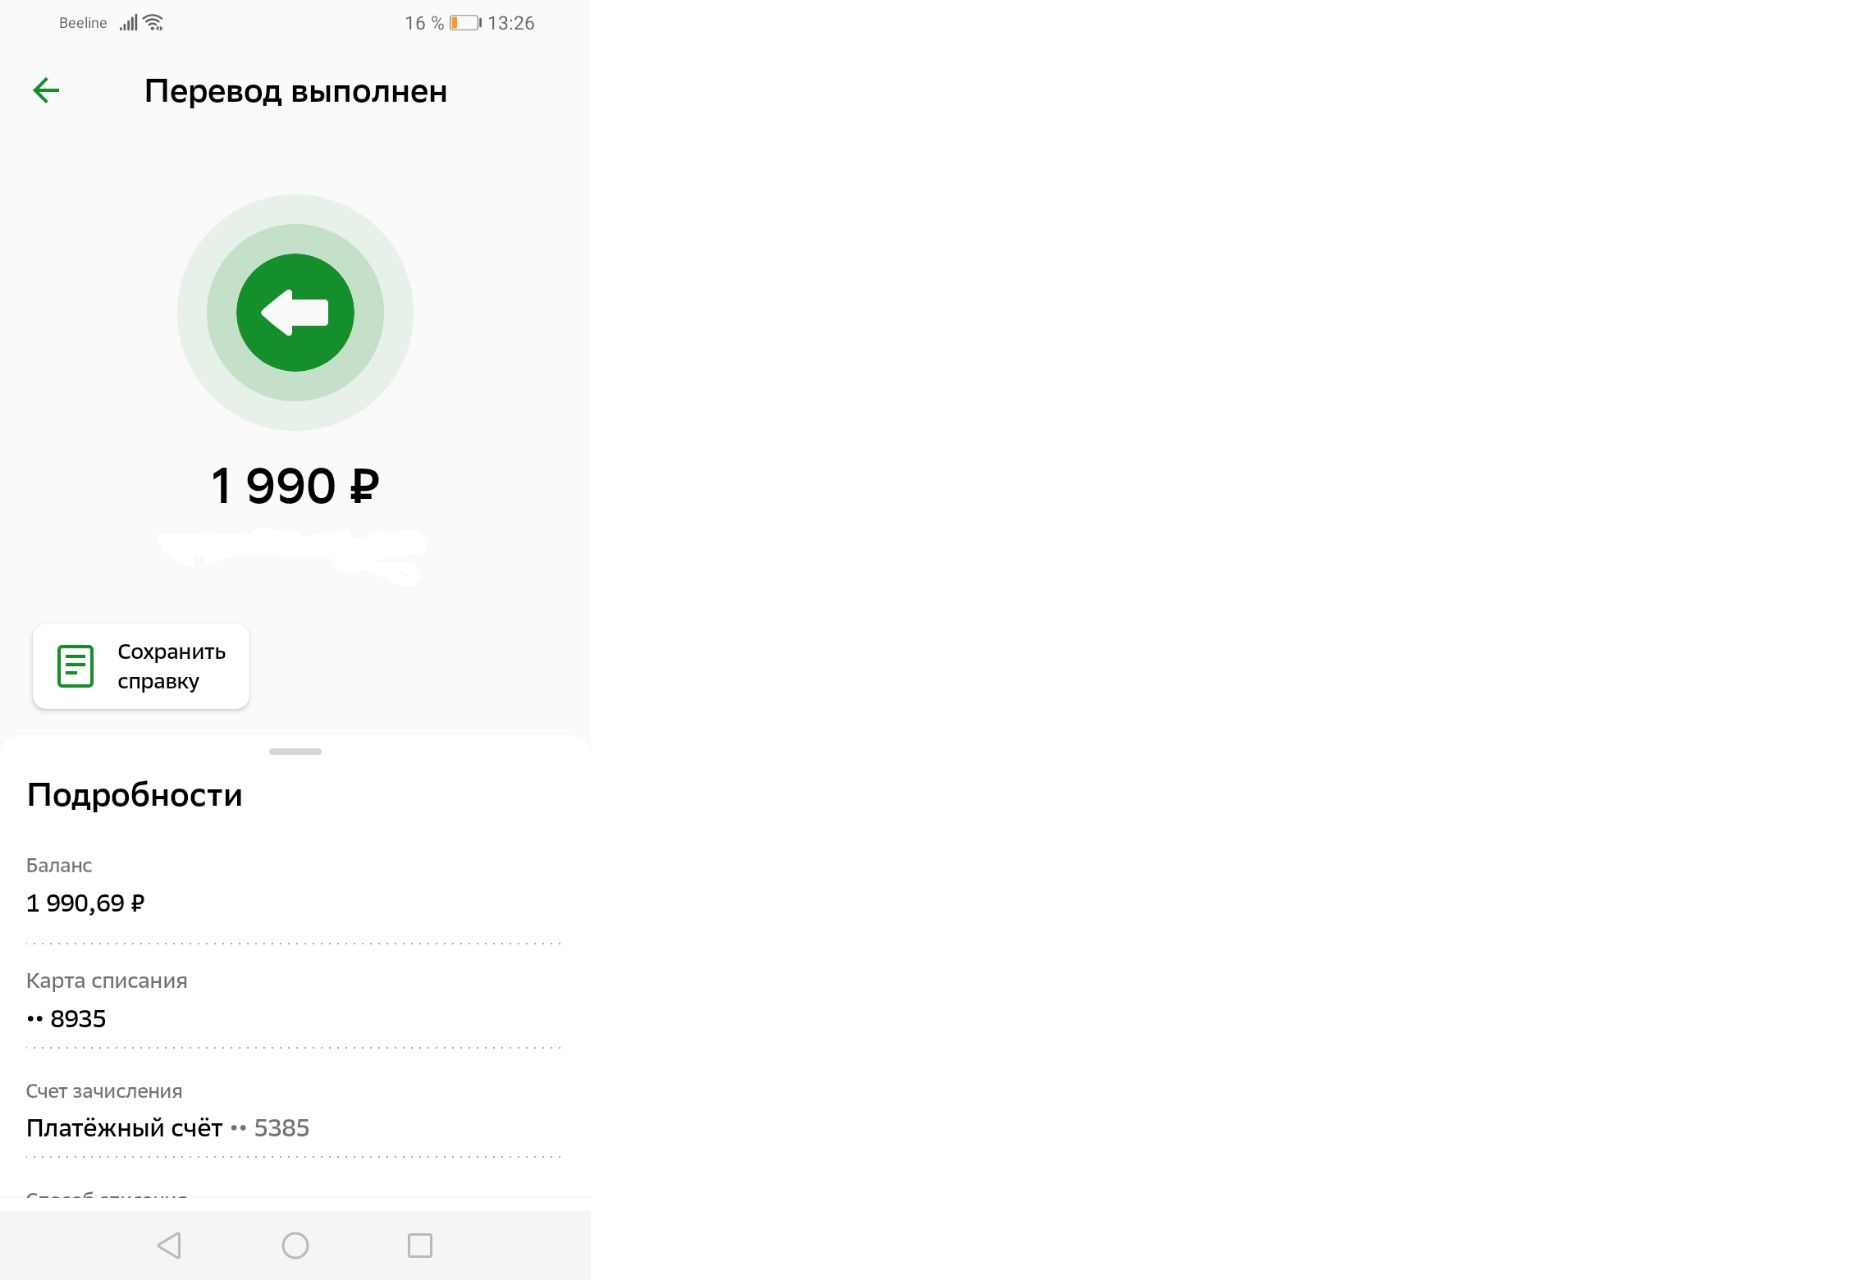
Task: Tap the Перевод выполнен title
Action: [296, 91]
